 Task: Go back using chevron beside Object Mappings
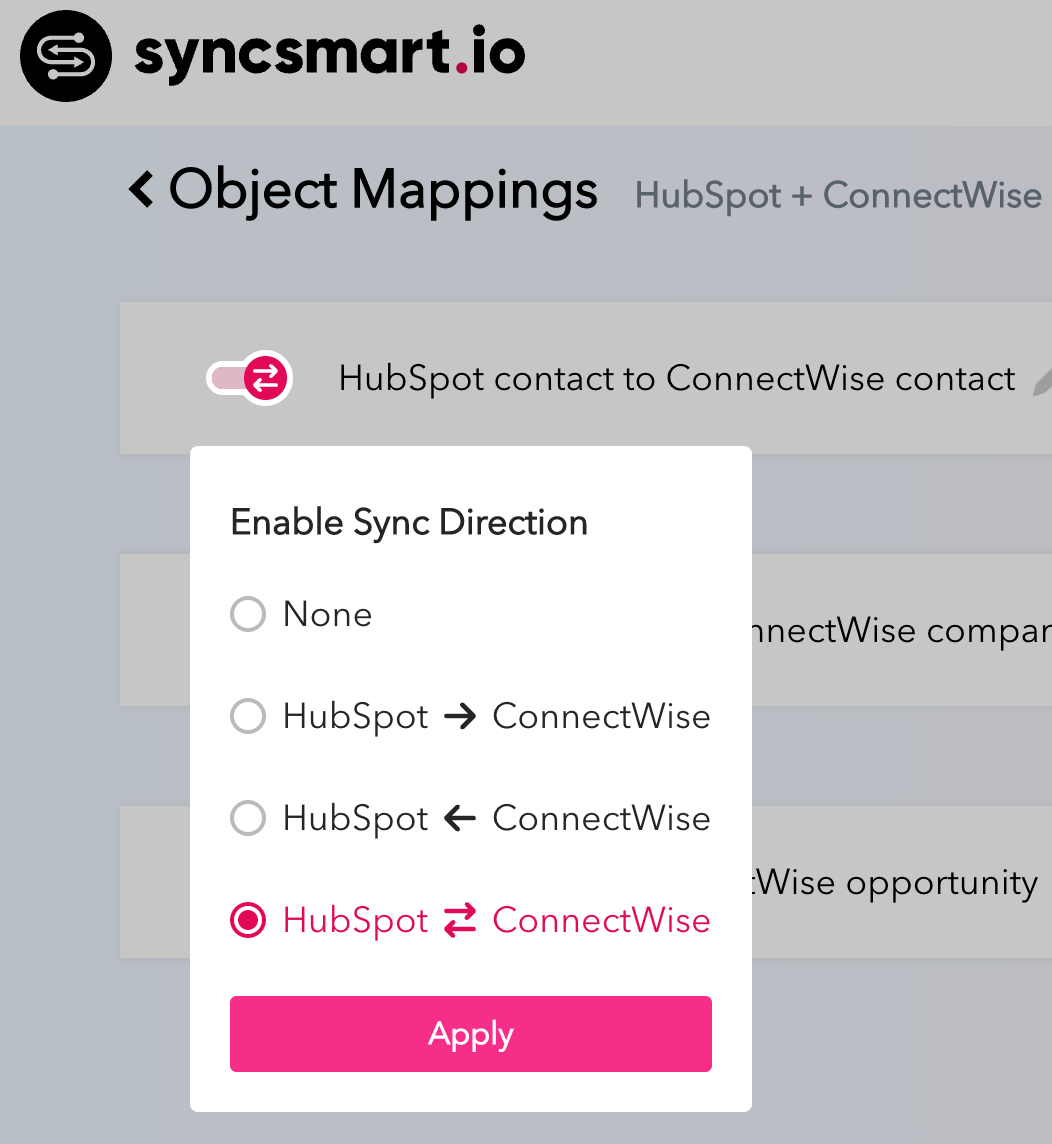pos(142,189)
